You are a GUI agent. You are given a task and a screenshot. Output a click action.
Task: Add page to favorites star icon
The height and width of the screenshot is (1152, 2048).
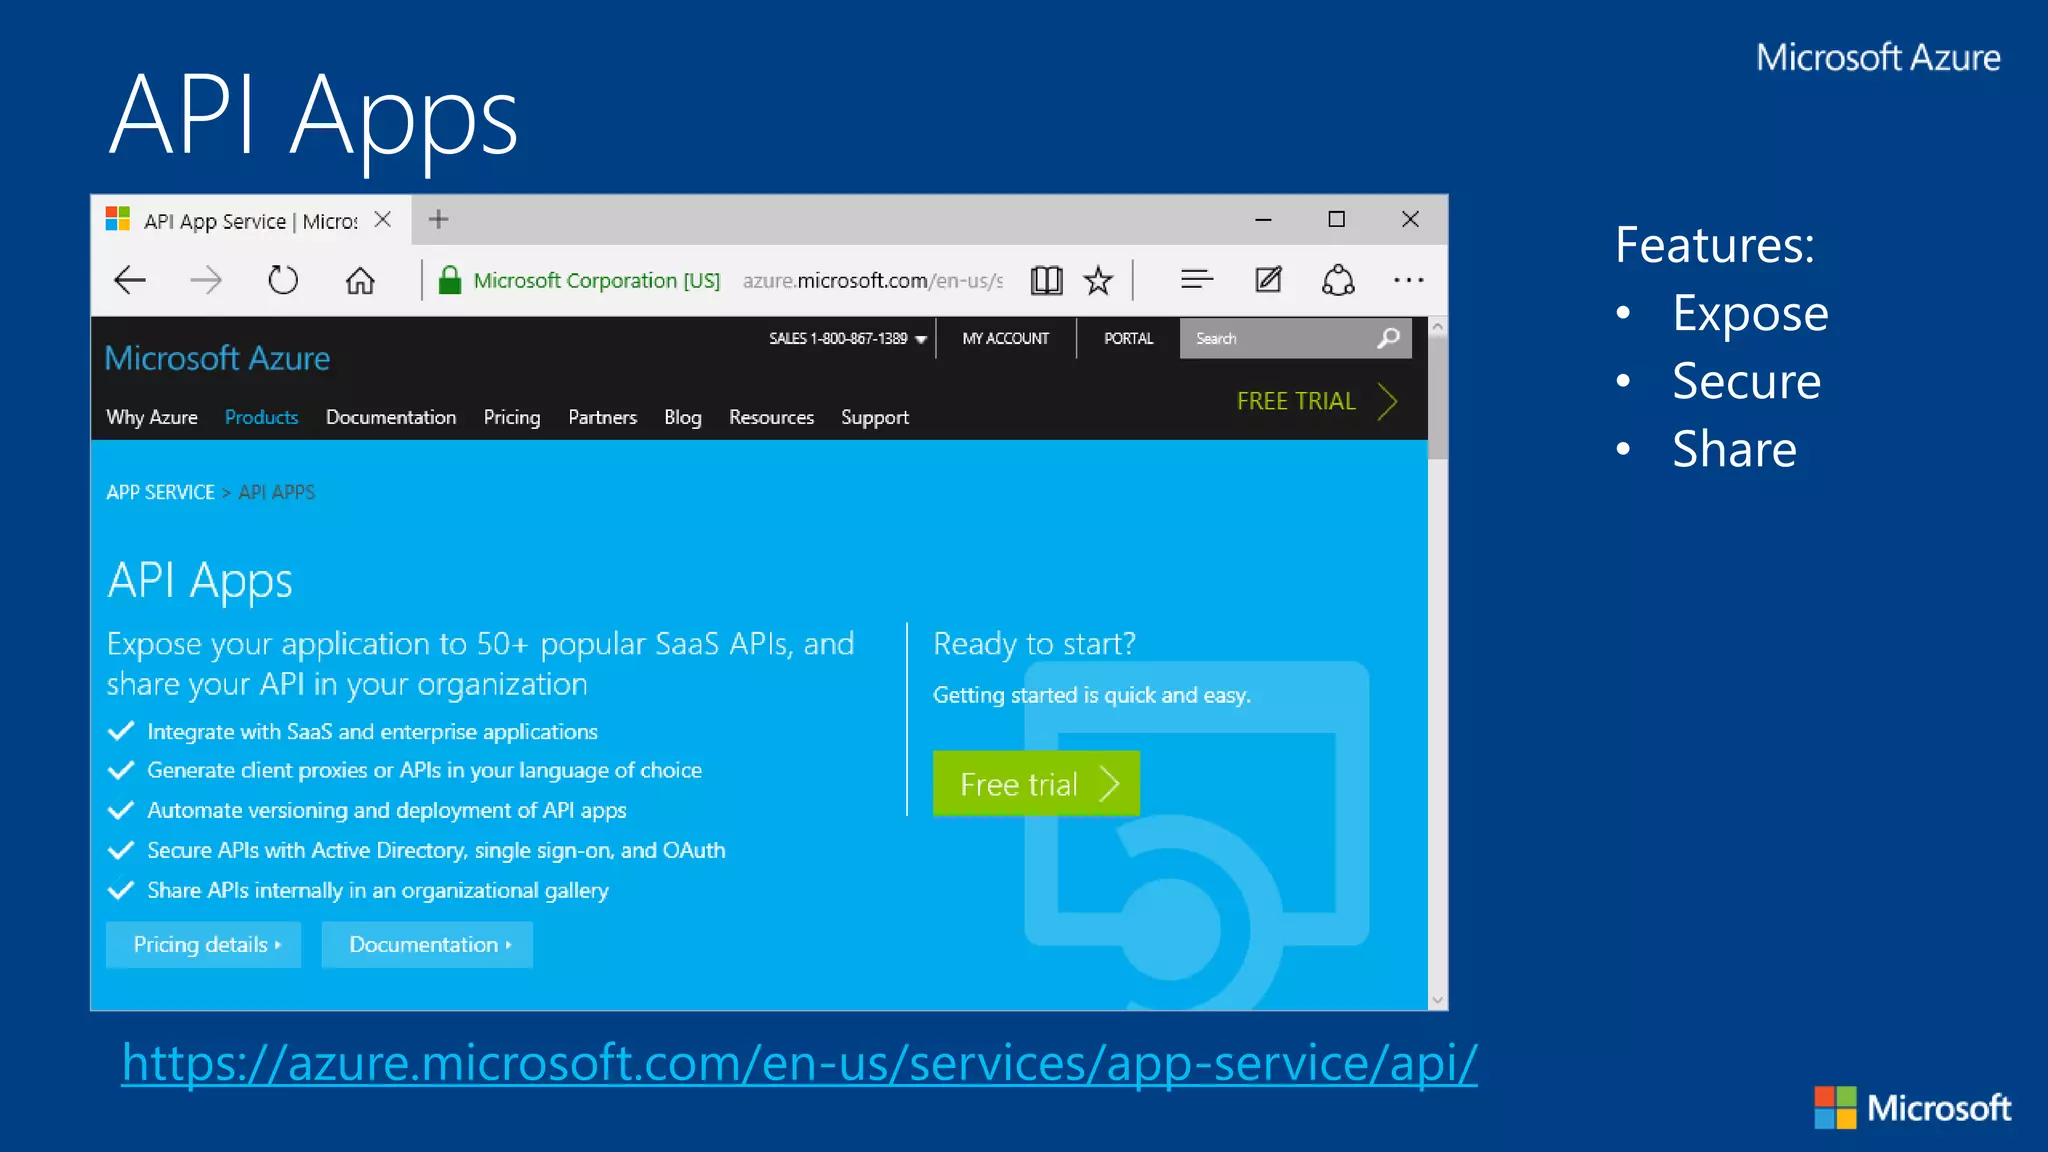click(1098, 280)
